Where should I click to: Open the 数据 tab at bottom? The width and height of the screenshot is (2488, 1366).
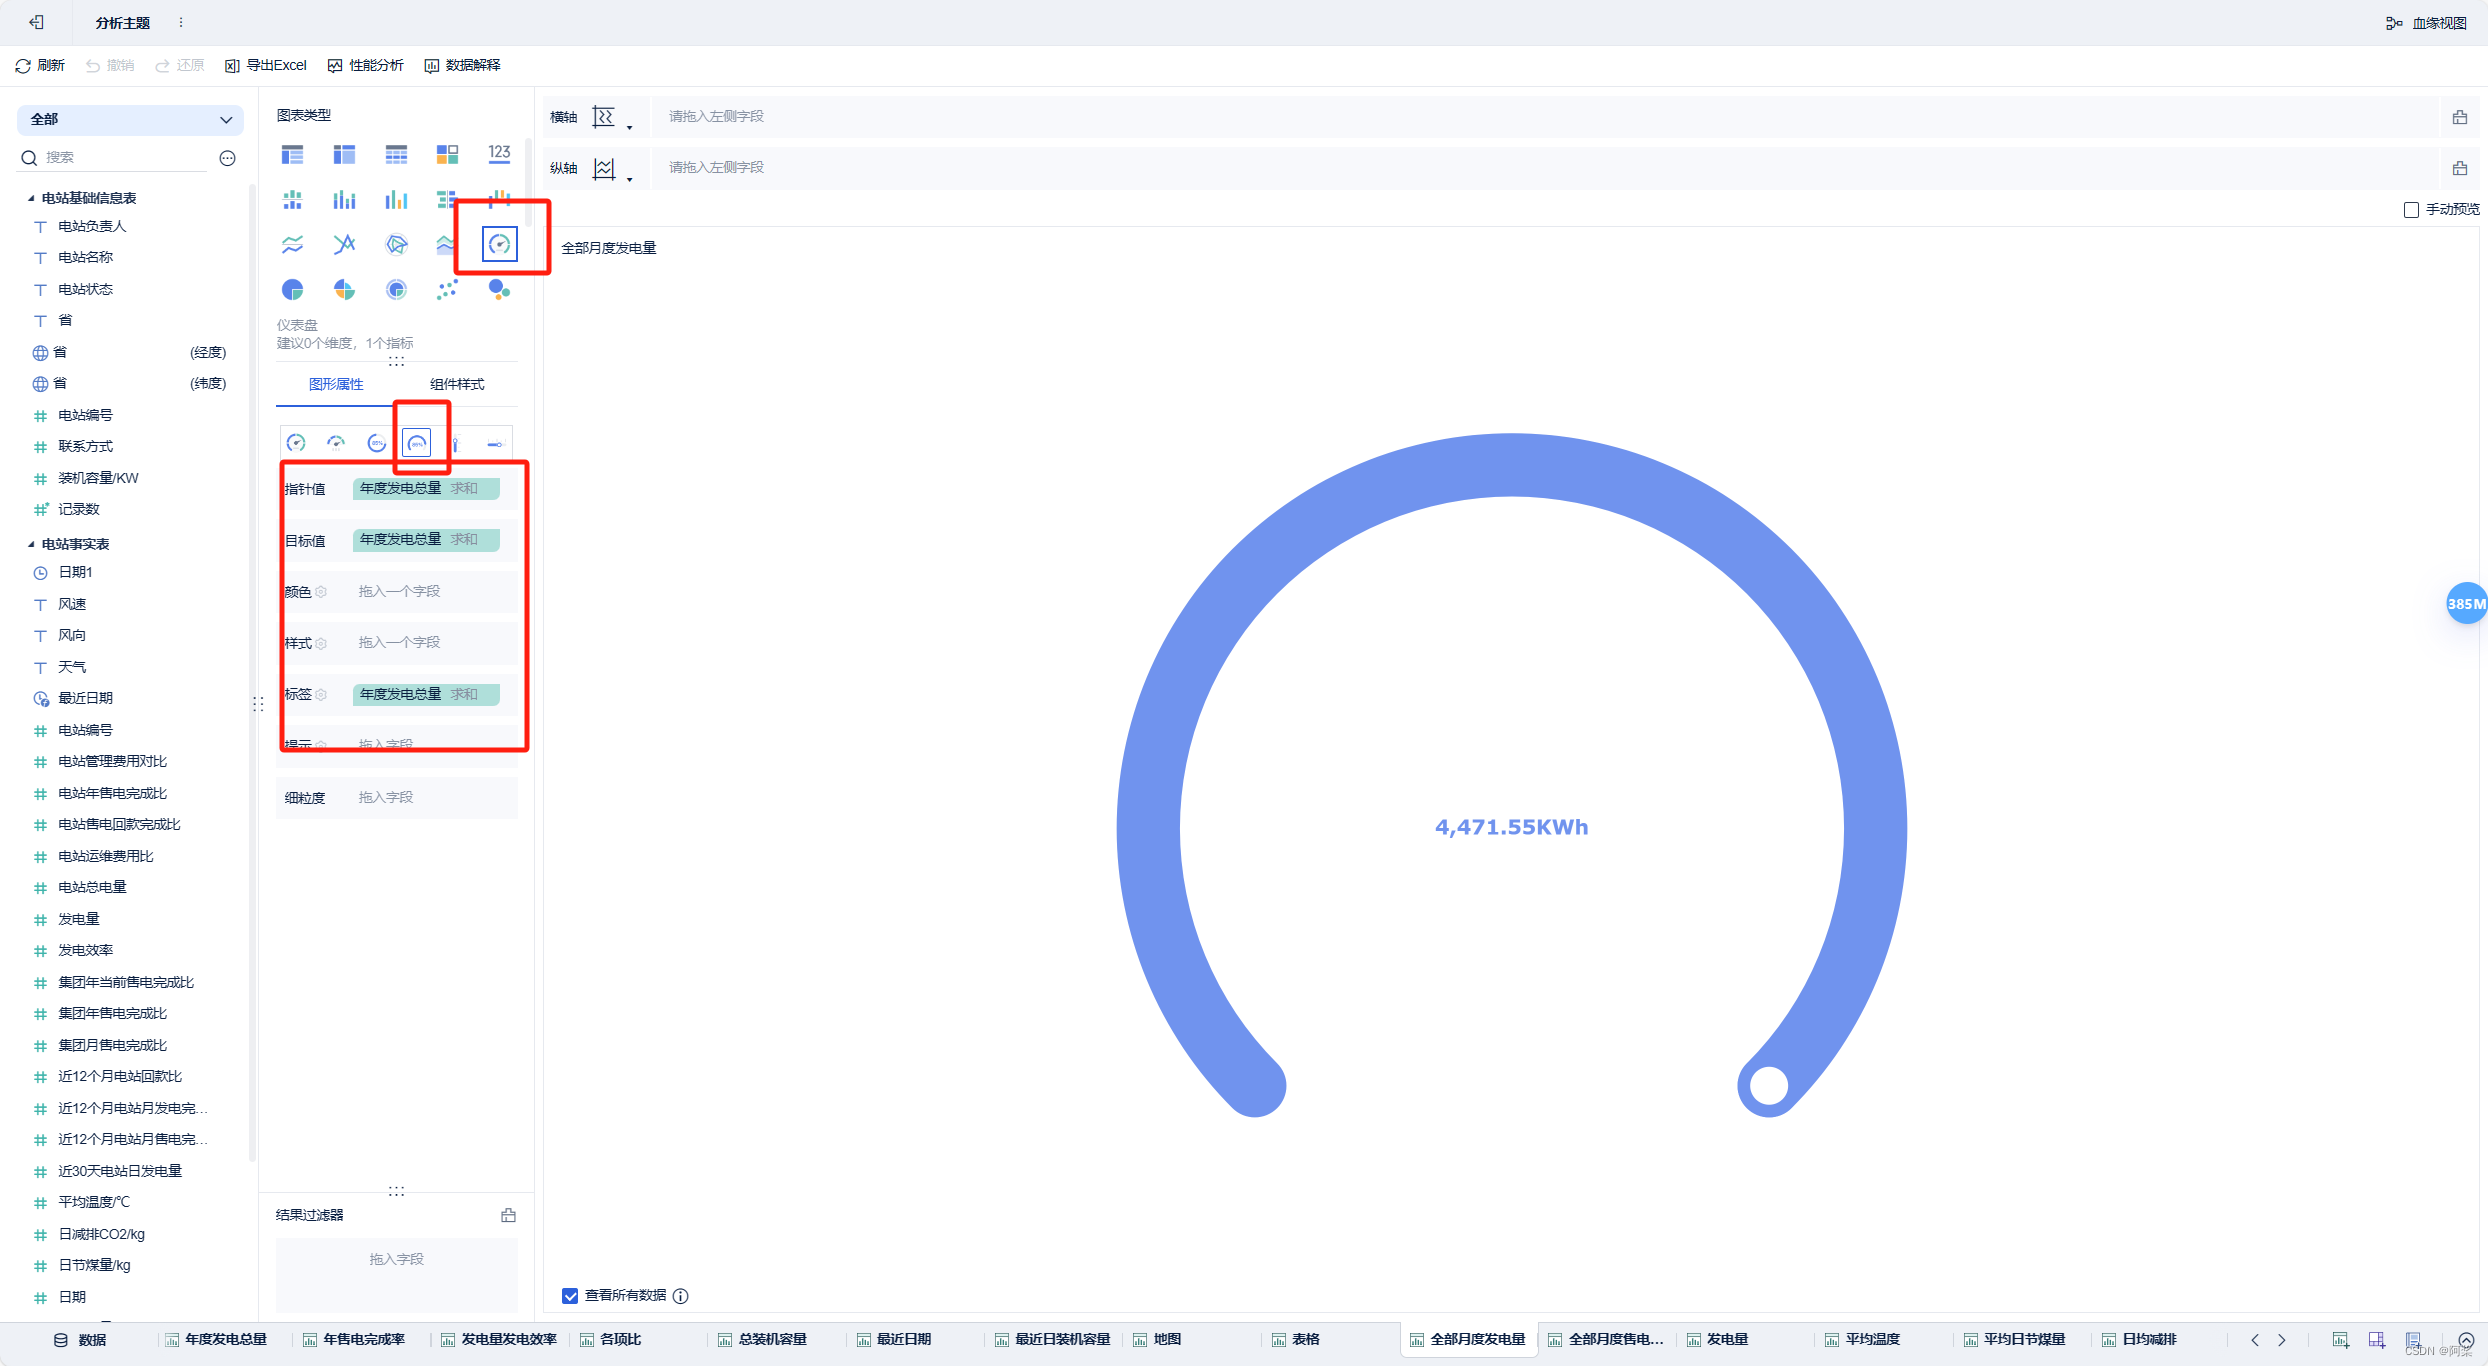[80, 1340]
